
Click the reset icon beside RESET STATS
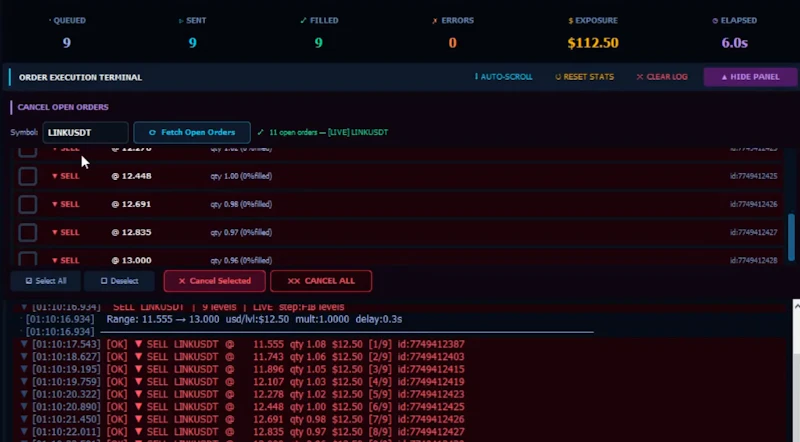[x=558, y=77]
